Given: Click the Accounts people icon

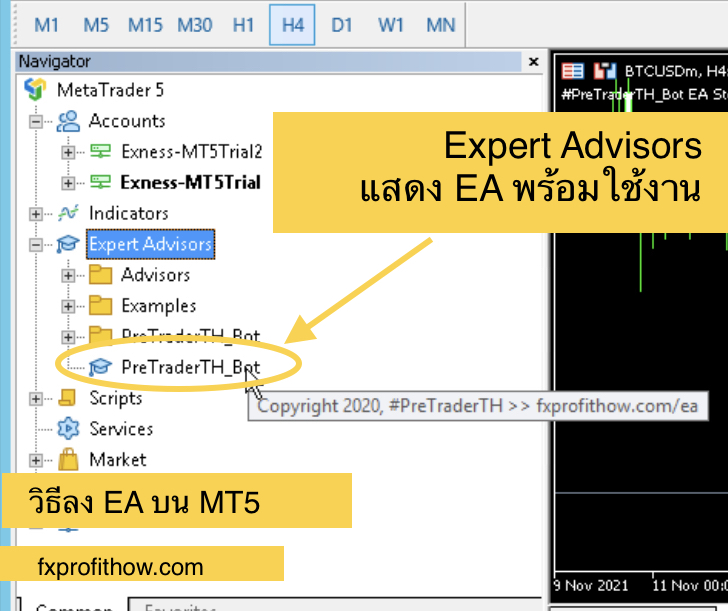Looking at the screenshot, I should point(68,121).
